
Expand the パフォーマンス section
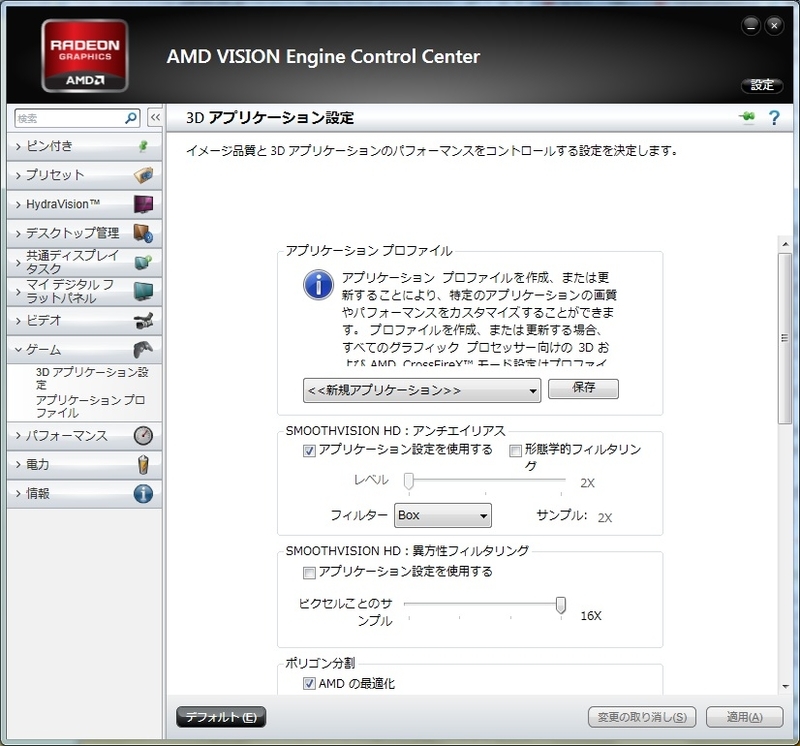84,435
